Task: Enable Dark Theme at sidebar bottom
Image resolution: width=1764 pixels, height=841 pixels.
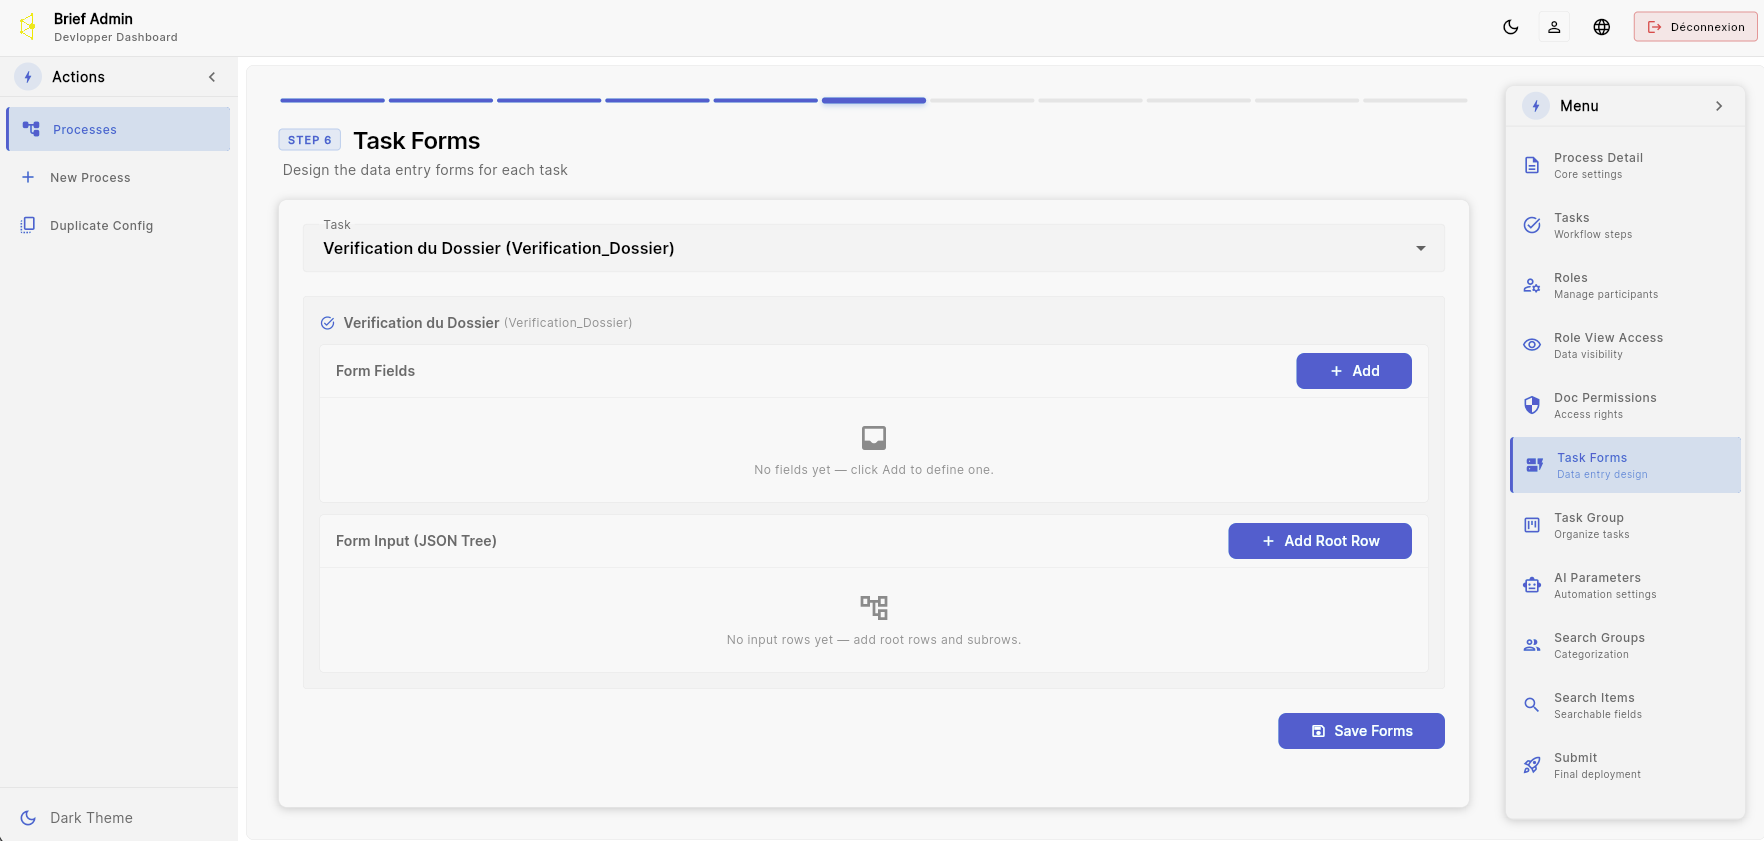Action: (118, 817)
